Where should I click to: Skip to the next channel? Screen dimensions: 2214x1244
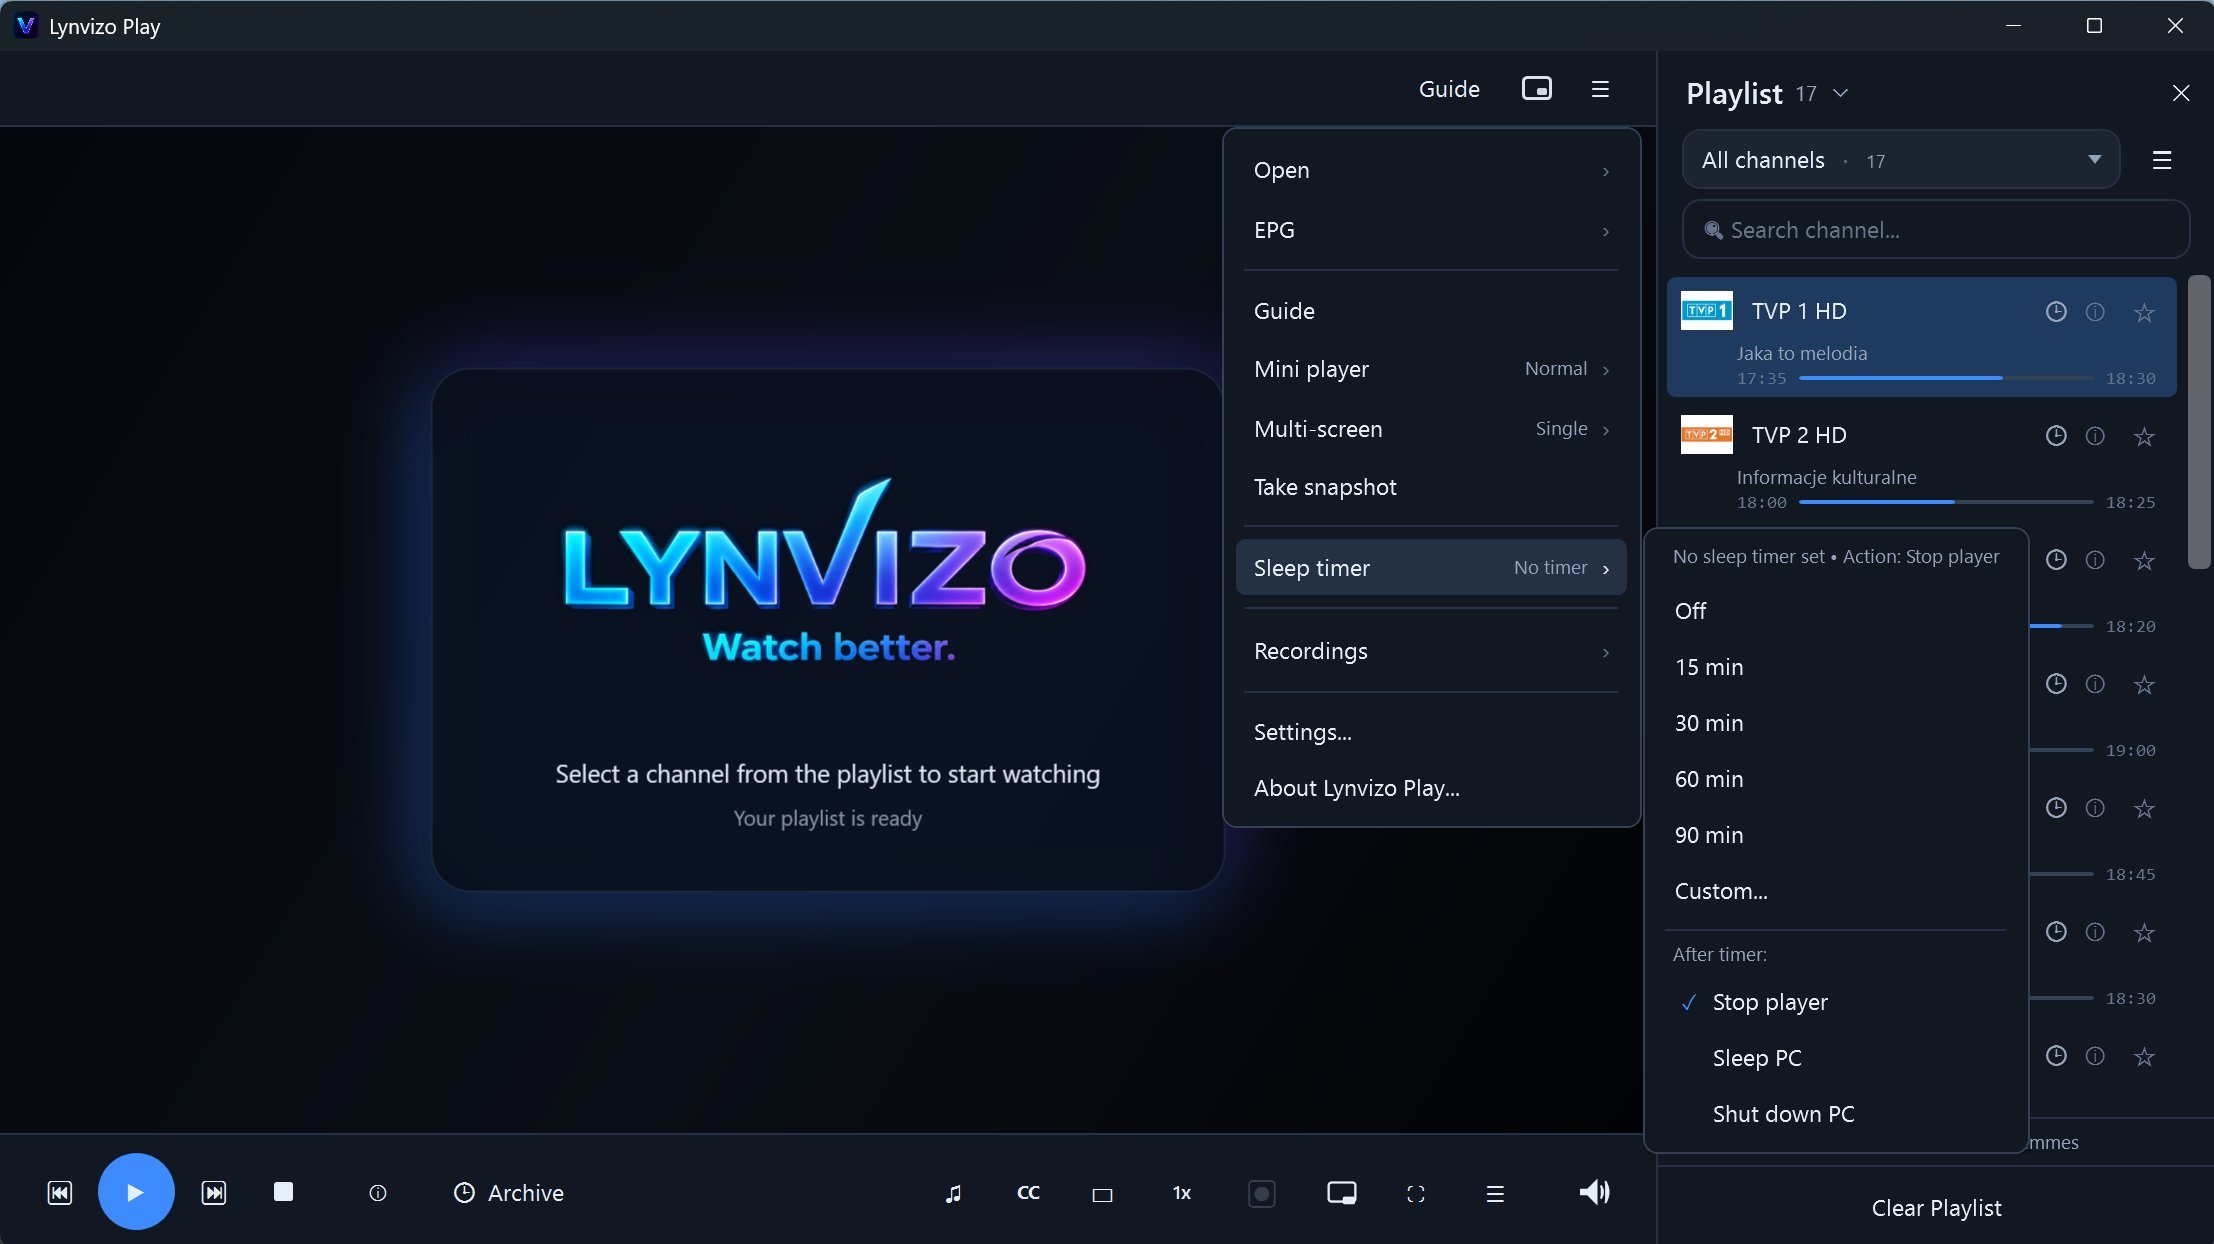214,1192
